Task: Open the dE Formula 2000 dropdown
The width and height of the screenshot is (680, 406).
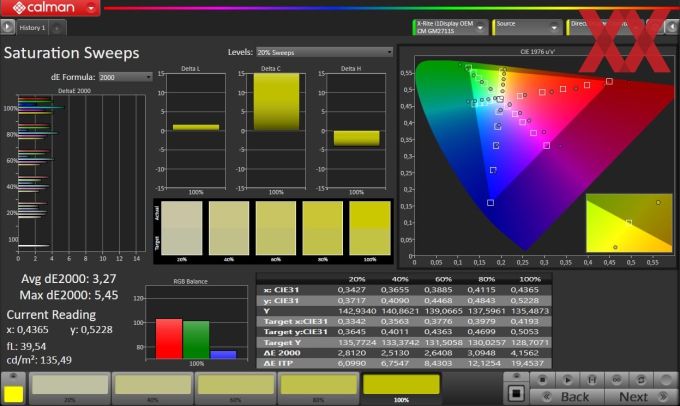Action: pos(125,77)
